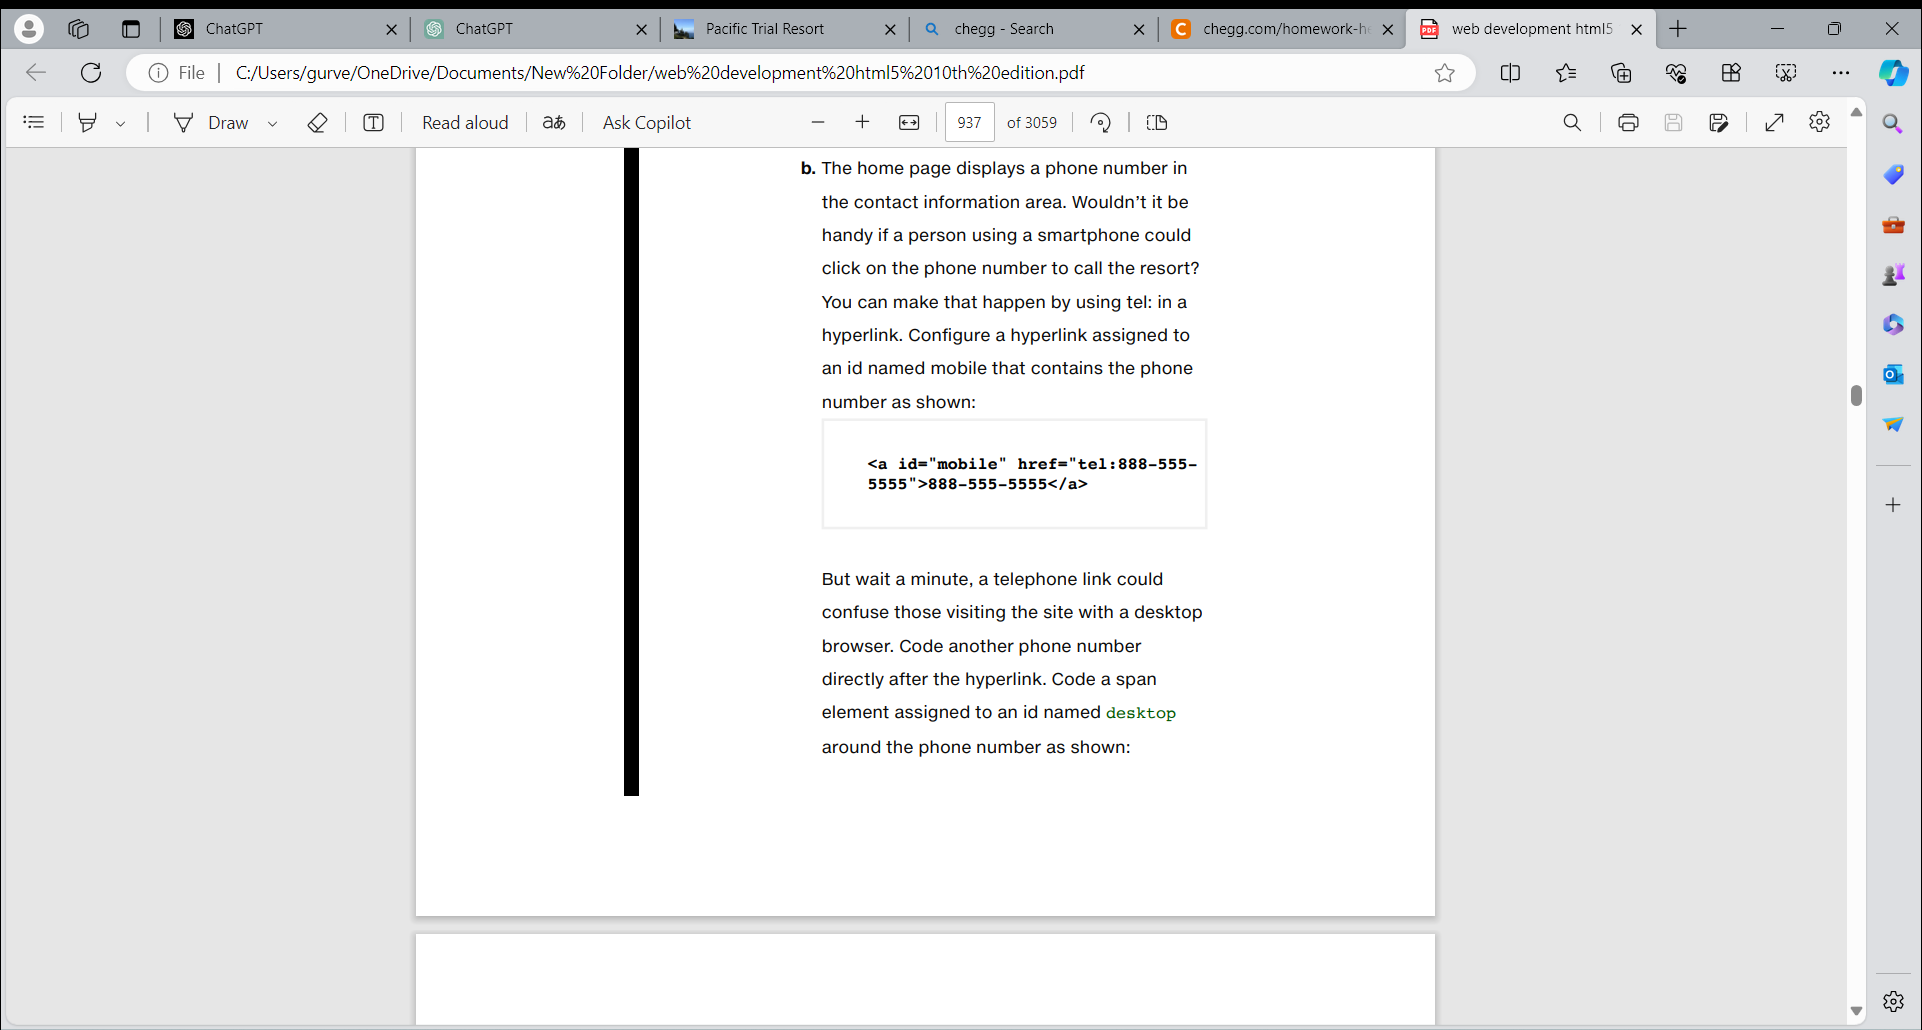Expand the Draw pen options
The width and height of the screenshot is (1922, 1030).
point(272,122)
